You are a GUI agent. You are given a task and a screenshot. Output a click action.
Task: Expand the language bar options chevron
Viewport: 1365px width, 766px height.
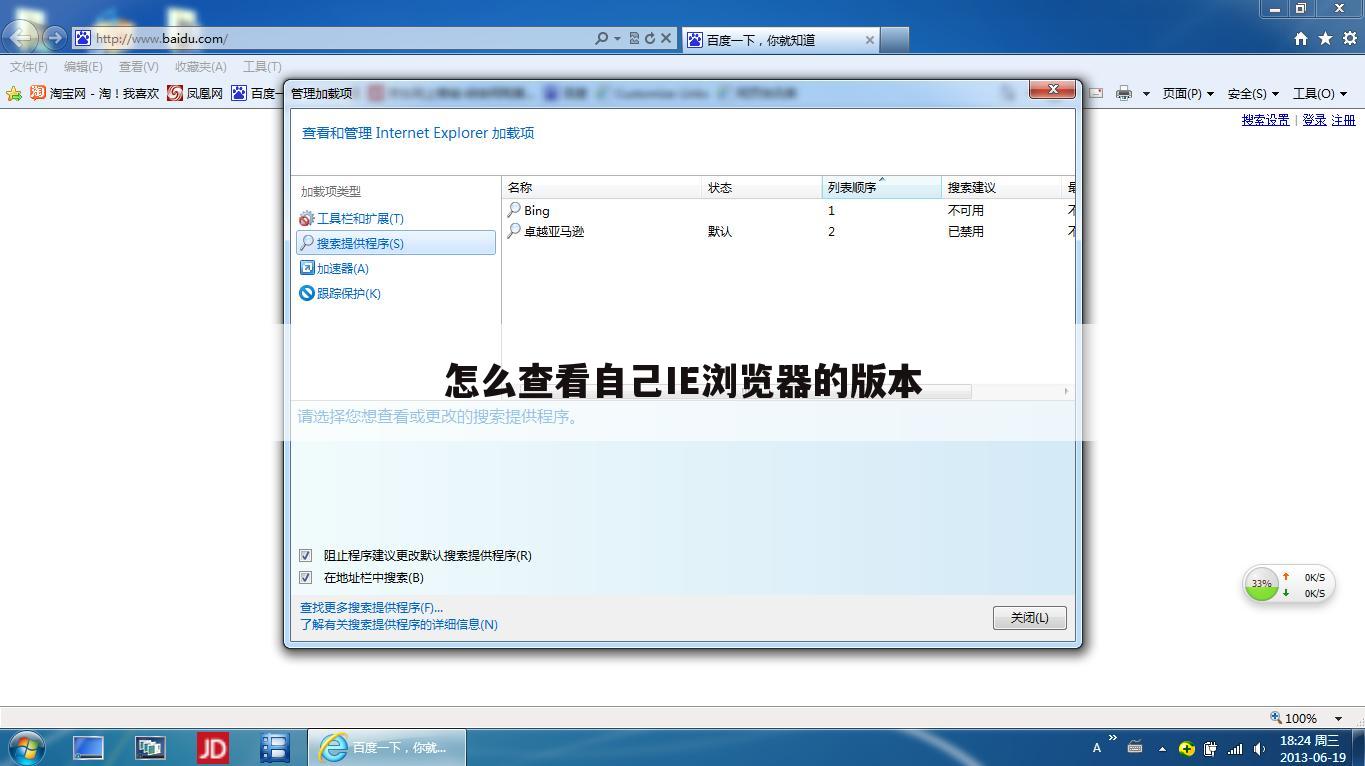tap(1112, 739)
